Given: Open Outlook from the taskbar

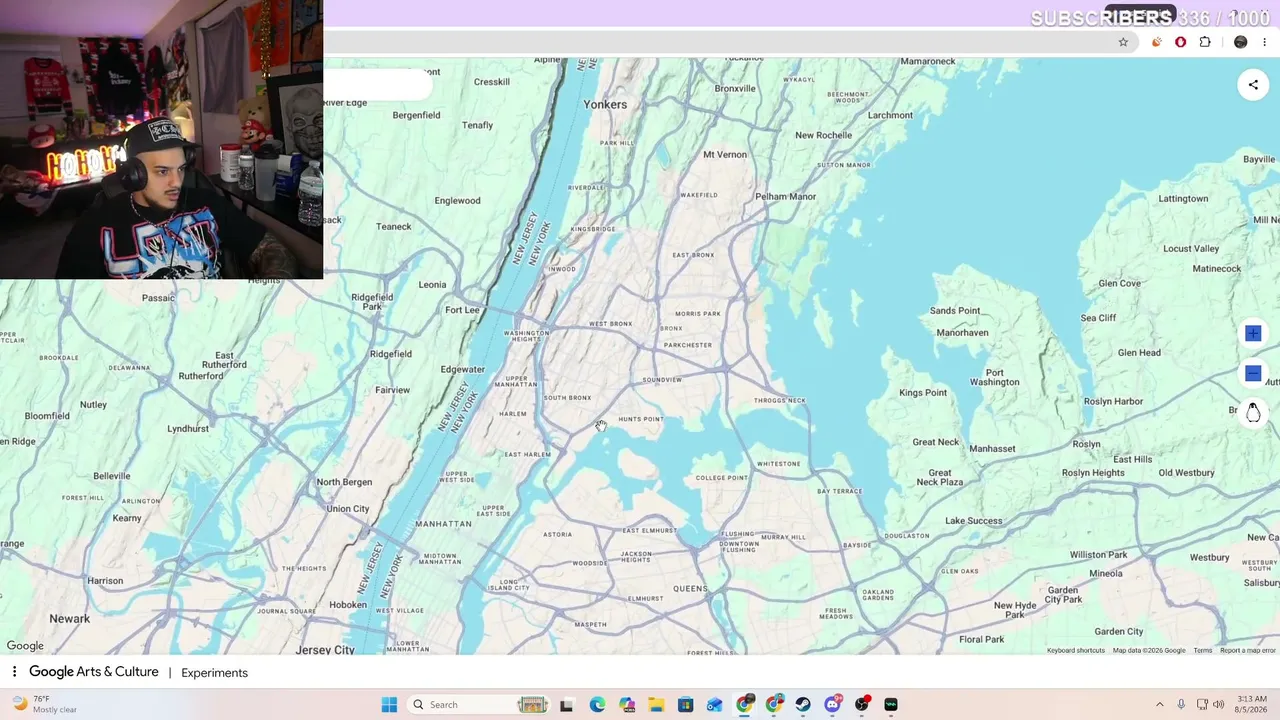Looking at the screenshot, I should pos(714,705).
